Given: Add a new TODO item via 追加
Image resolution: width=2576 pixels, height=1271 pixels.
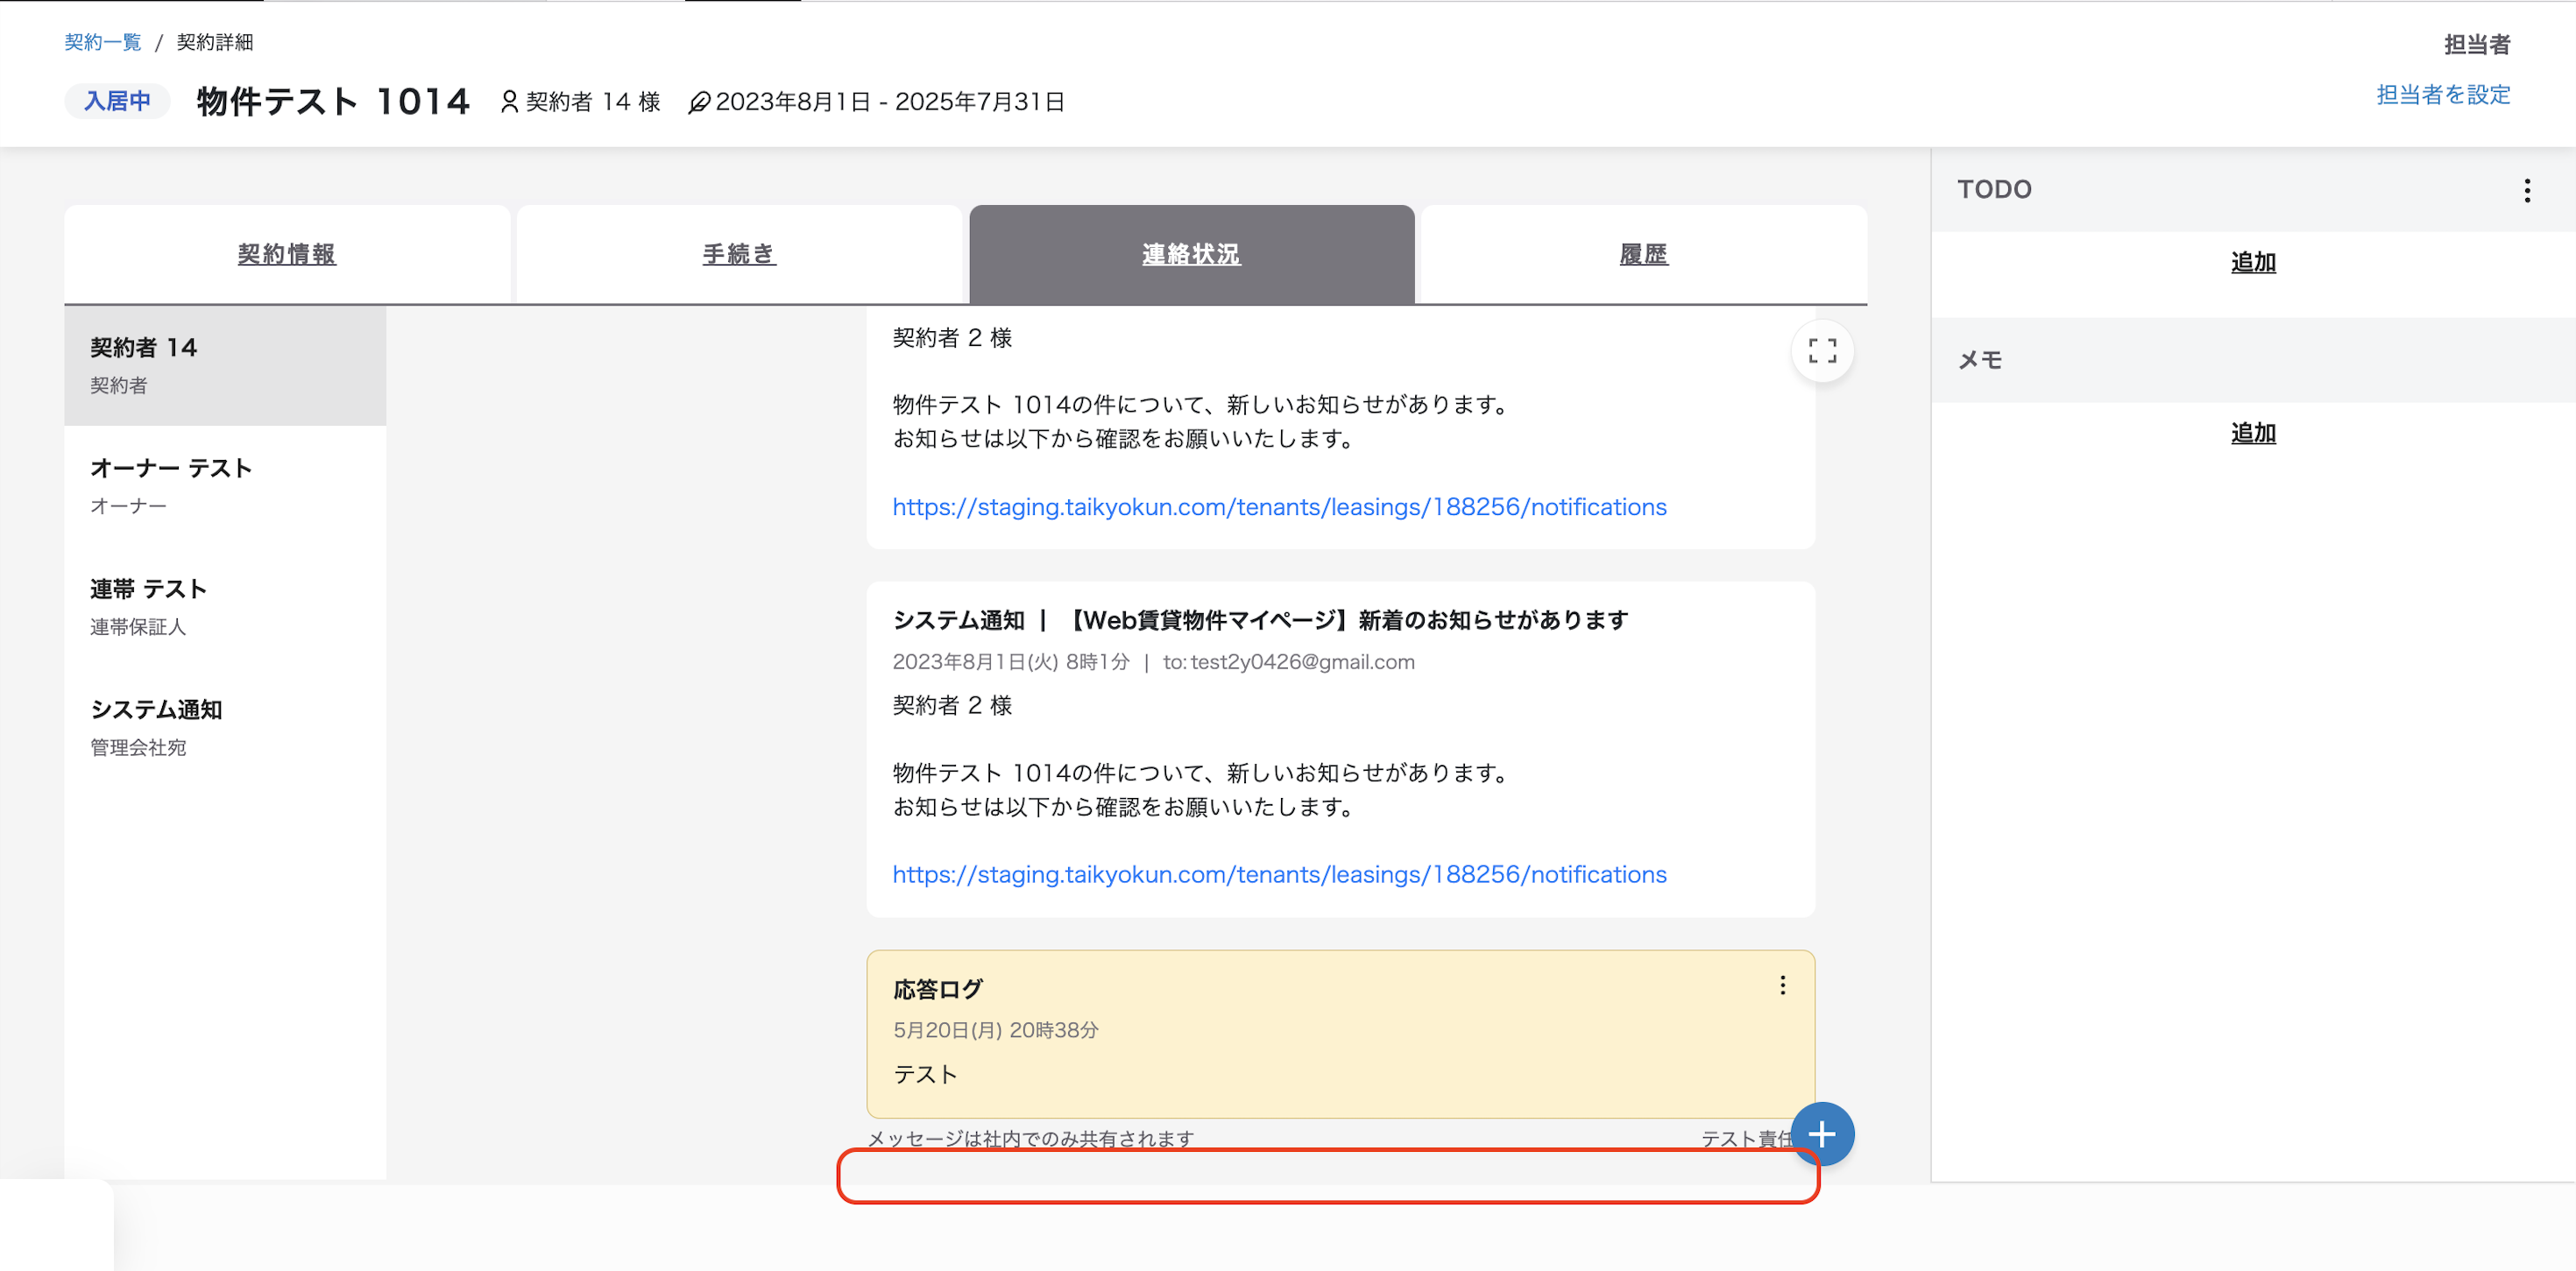Looking at the screenshot, I should pyautogui.click(x=2253, y=262).
